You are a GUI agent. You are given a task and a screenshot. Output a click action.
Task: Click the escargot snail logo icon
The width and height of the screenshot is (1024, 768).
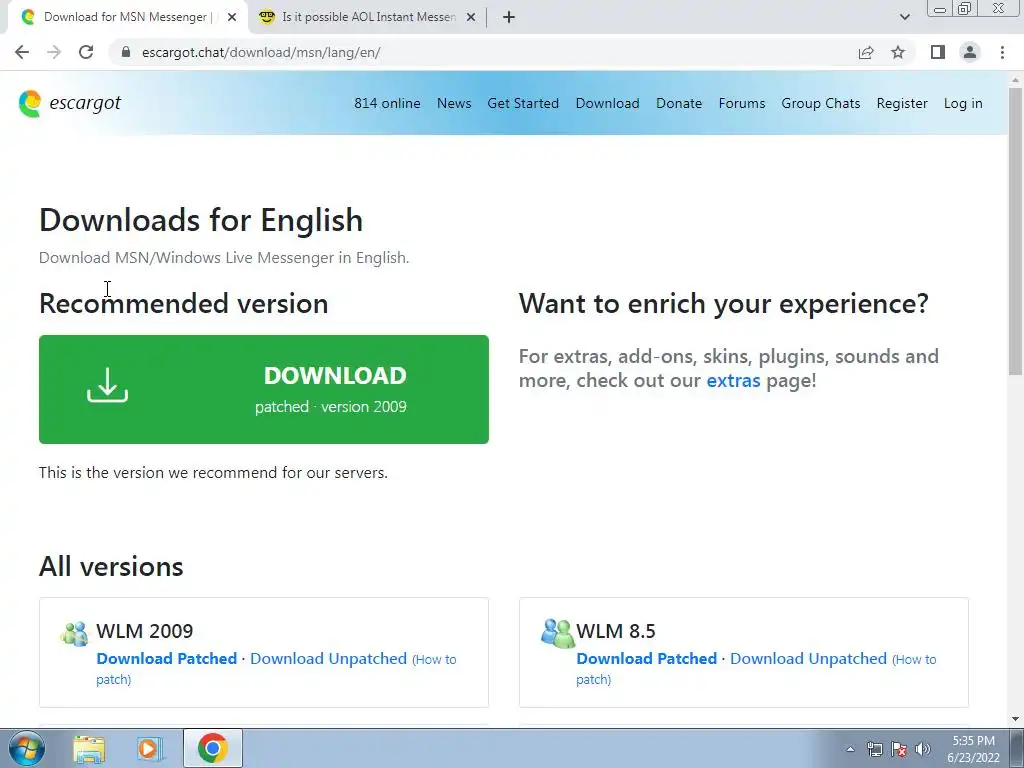(29, 104)
